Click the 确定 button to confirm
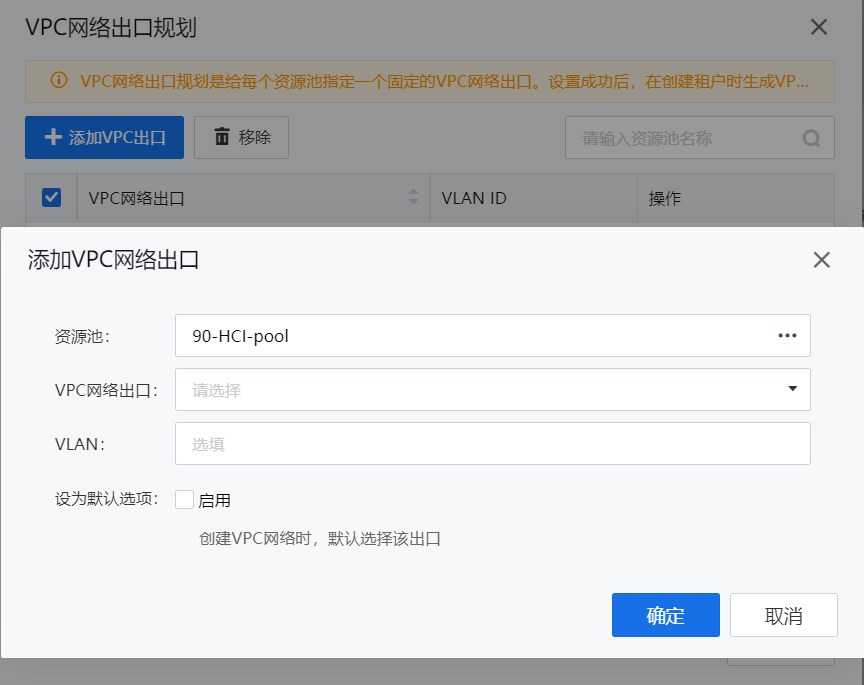 click(665, 615)
